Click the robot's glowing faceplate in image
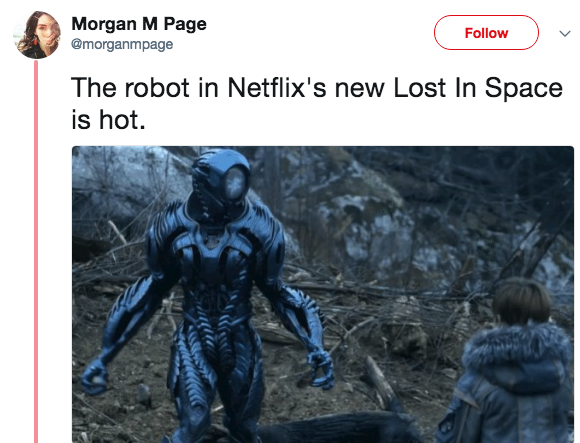Screen dimensions: 580x443 (235, 183)
